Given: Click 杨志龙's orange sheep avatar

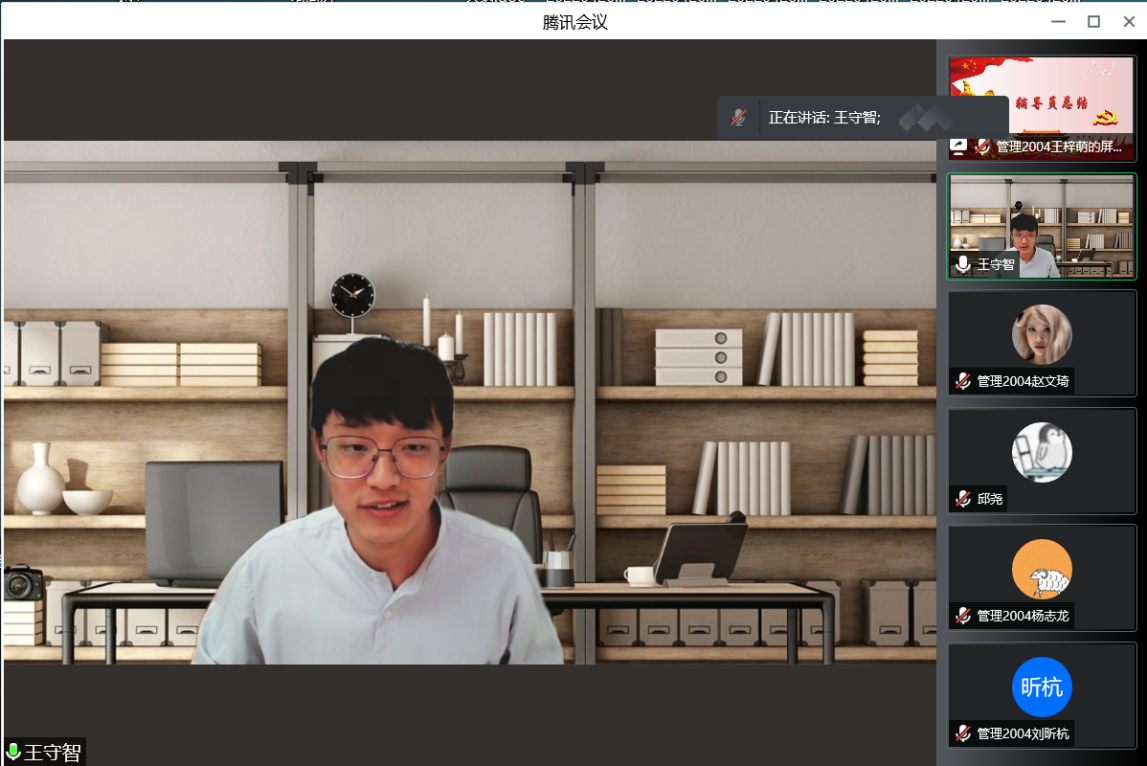Looking at the screenshot, I should 1041,570.
